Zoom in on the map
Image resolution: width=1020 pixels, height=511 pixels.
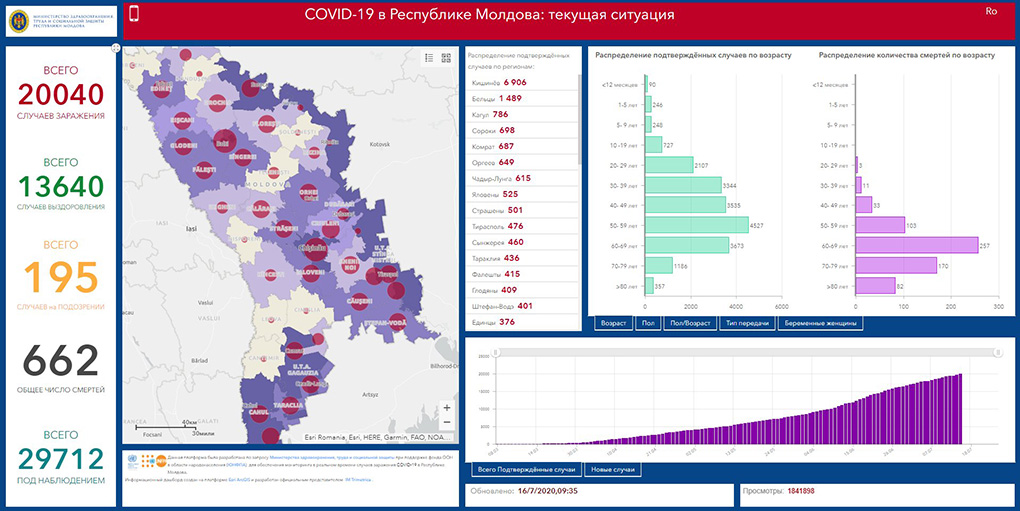(446, 407)
